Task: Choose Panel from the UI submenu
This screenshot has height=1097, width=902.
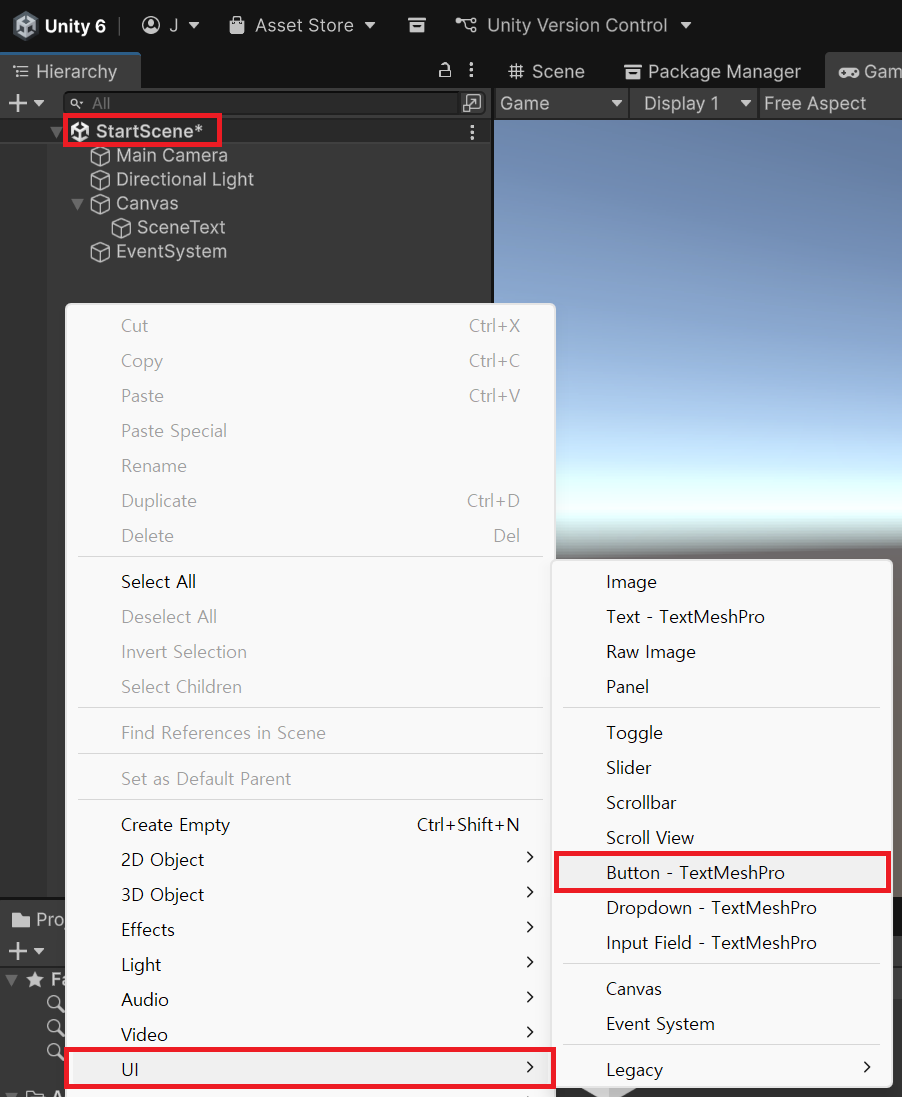Action: (x=721, y=687)
